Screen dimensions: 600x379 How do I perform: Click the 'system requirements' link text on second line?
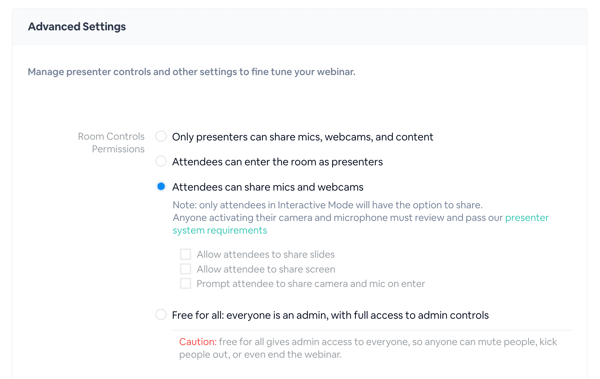point(220,230)
